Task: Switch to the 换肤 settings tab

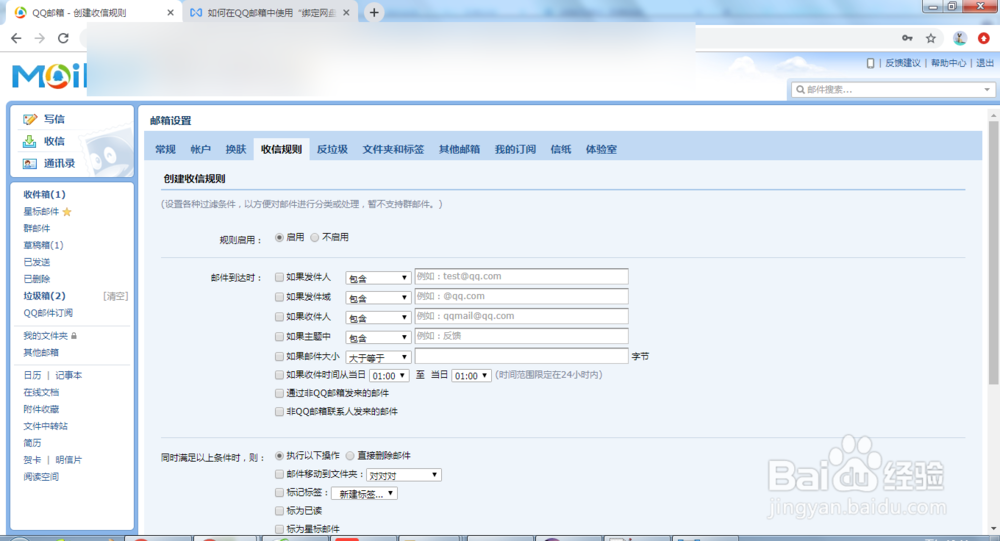Action: [x=235, y=149]
